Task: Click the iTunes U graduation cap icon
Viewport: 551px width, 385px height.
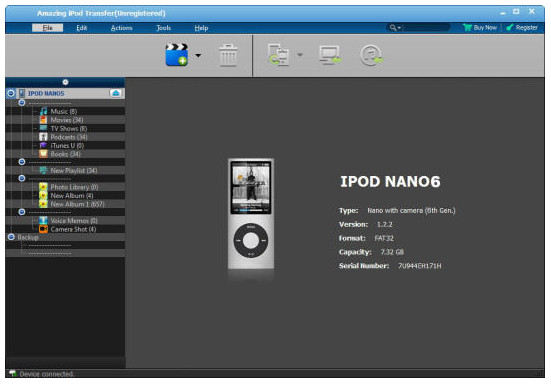Action: coord(43,145)
